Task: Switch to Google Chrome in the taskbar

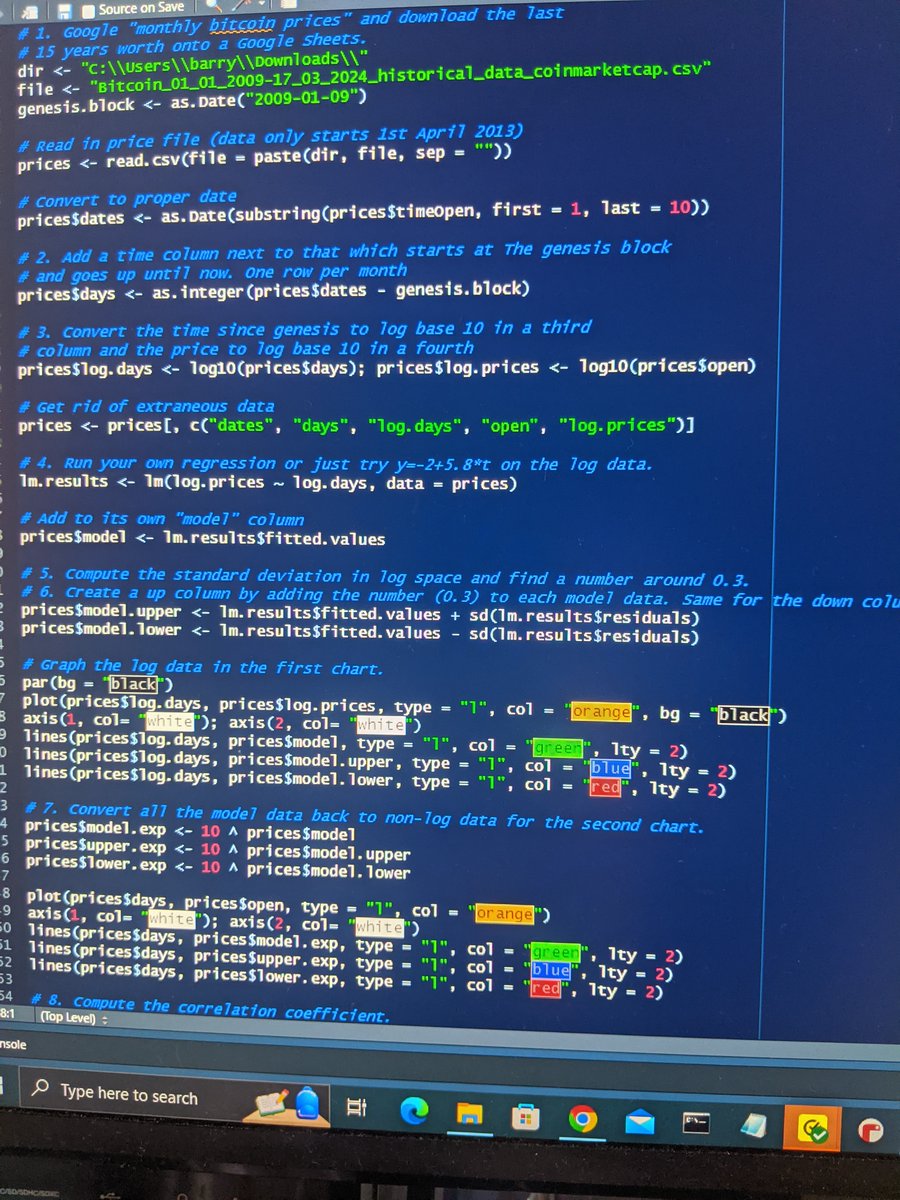Action: click(x=583, y=1118)
